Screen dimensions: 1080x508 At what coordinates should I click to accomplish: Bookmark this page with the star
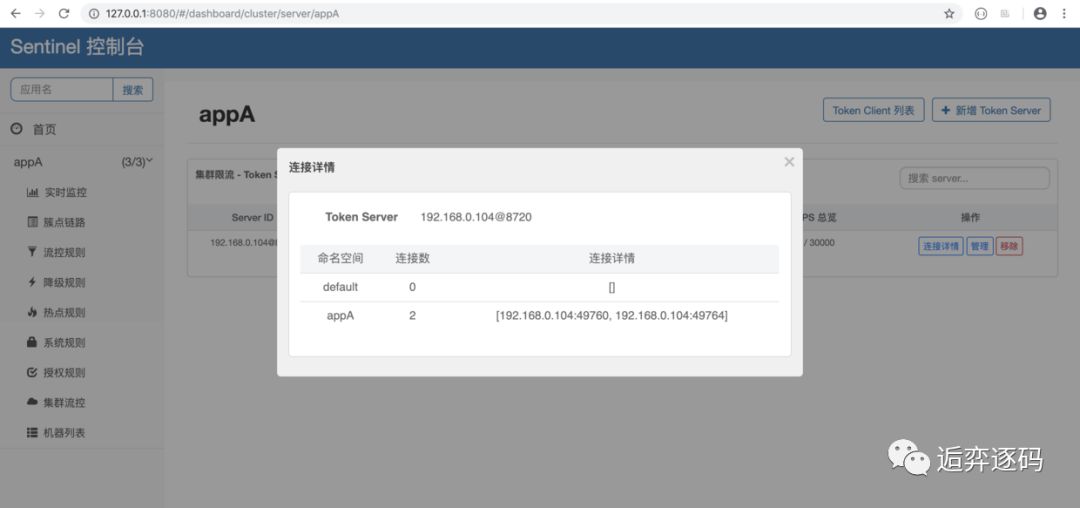[949, 14]
